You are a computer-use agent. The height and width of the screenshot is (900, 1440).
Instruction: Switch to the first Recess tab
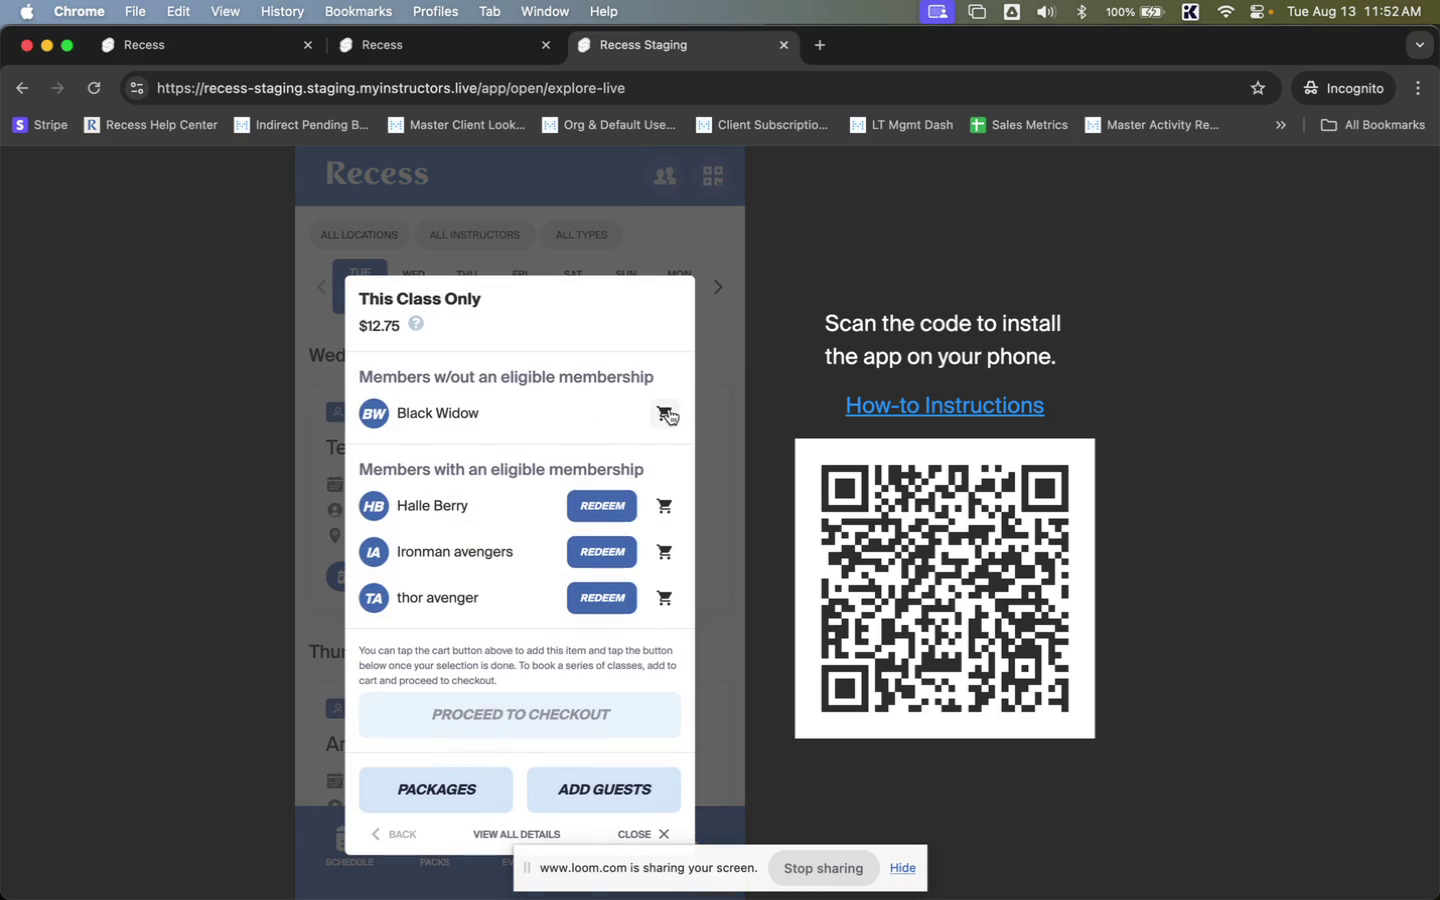click(x=206, y=45)
